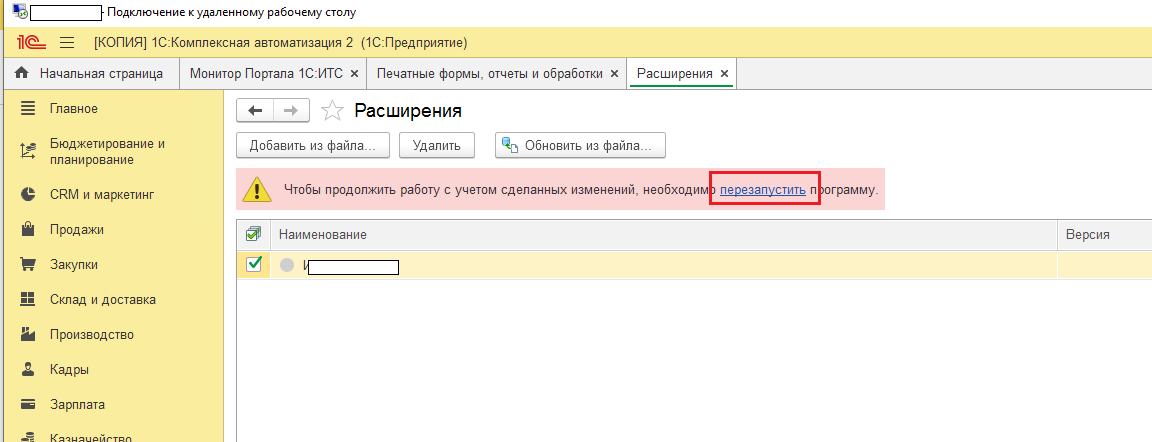Click the Склад и доставка grid icon
The image size is (1152, 442).
28,300
